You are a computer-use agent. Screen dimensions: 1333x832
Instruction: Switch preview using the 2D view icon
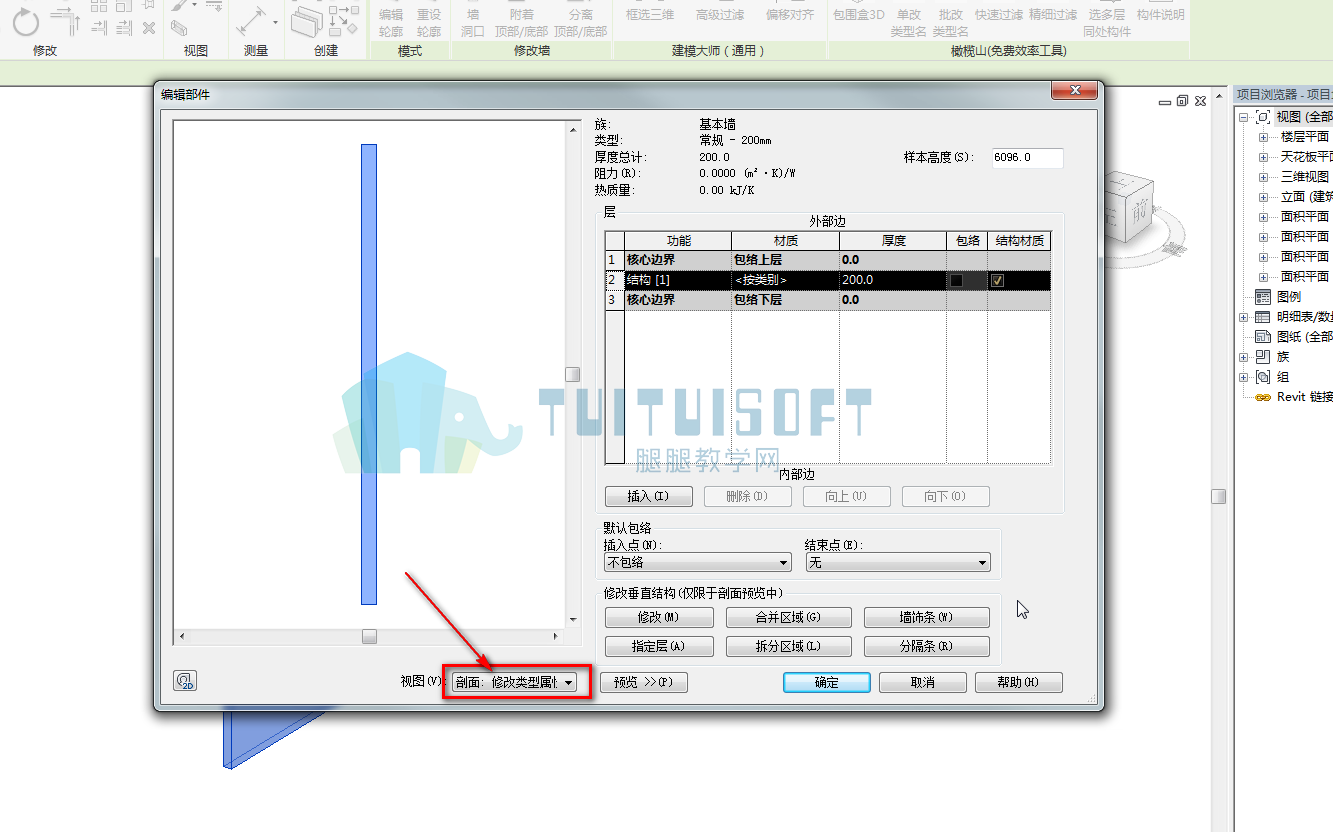pos(184,681)
